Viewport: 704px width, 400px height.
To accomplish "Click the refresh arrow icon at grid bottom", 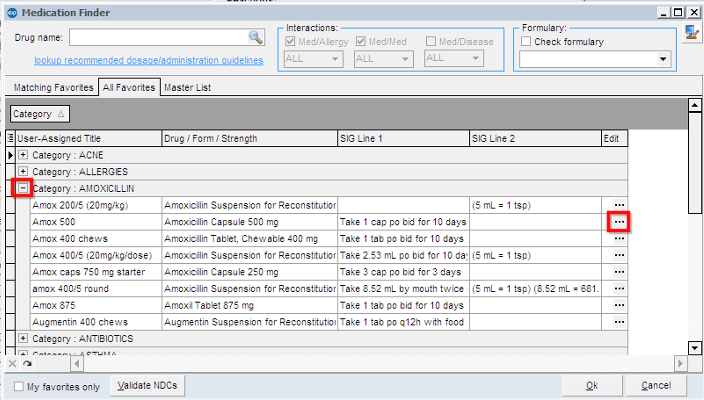I will (x=27, y=364).
